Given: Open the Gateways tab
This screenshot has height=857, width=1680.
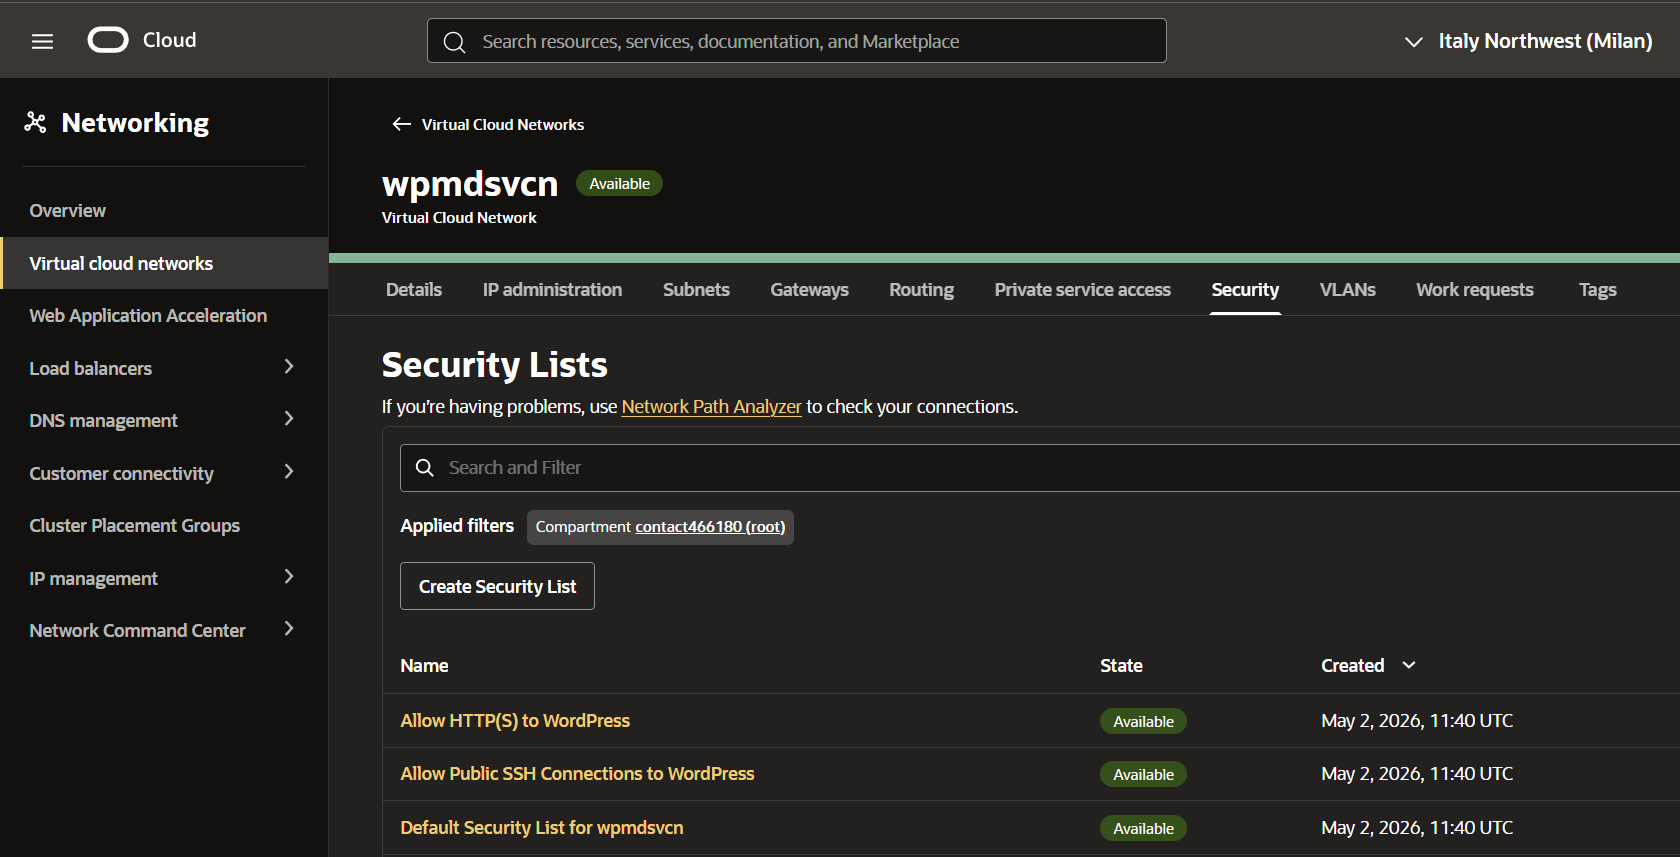Looking at the screenshot, I should [809, 290].
